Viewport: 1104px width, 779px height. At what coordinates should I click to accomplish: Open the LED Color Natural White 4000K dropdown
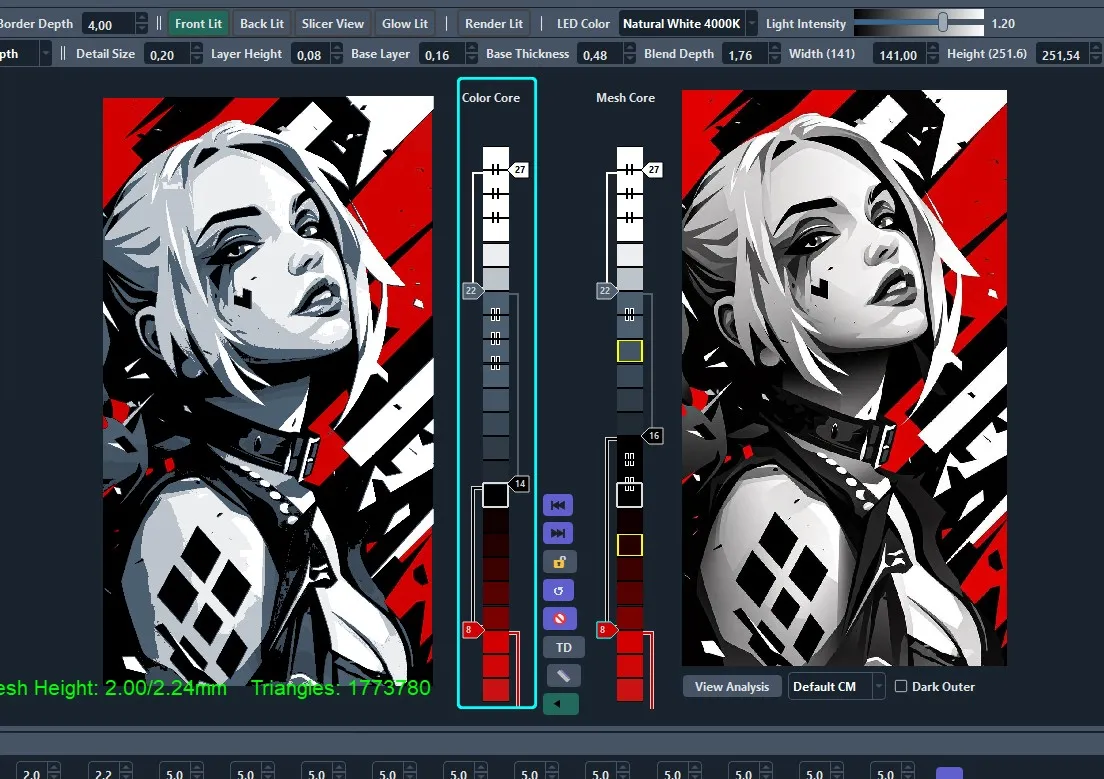tap(688, 24)
